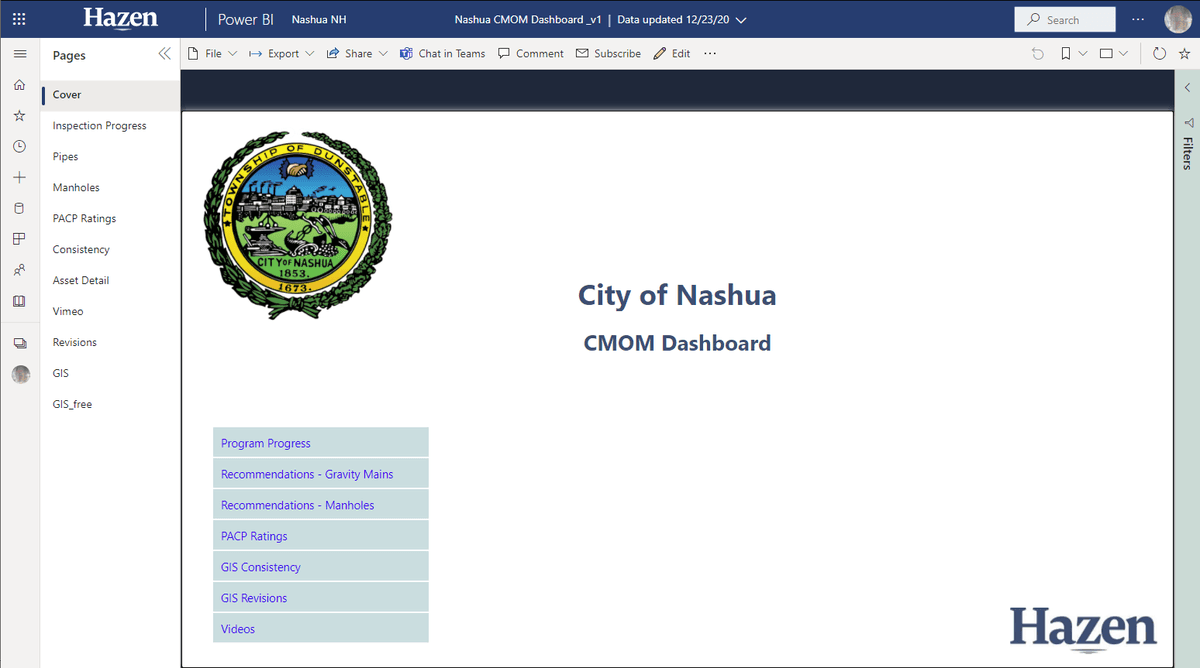1200x668 pixels.
Task: Toggle the hamburger navigation menu
Action: pyautogui.click(x=19, y=54)
